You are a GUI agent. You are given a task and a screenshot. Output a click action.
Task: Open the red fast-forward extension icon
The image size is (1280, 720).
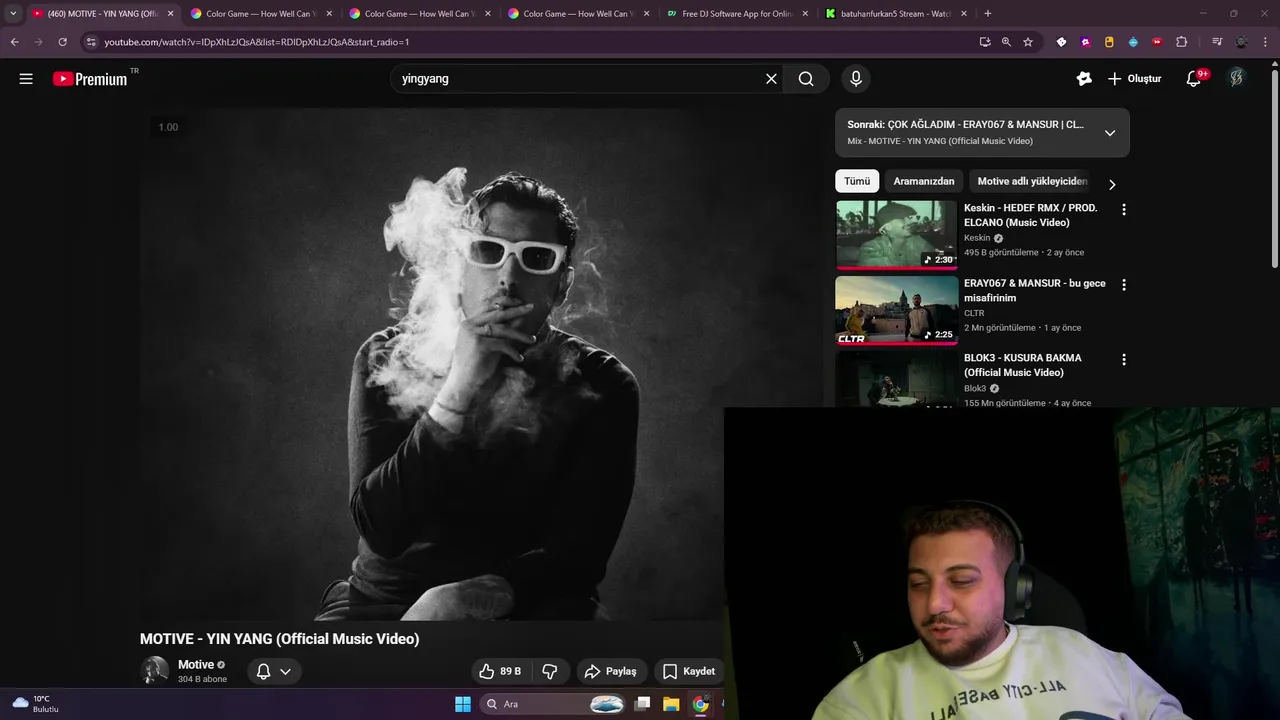pos(1157,42)
